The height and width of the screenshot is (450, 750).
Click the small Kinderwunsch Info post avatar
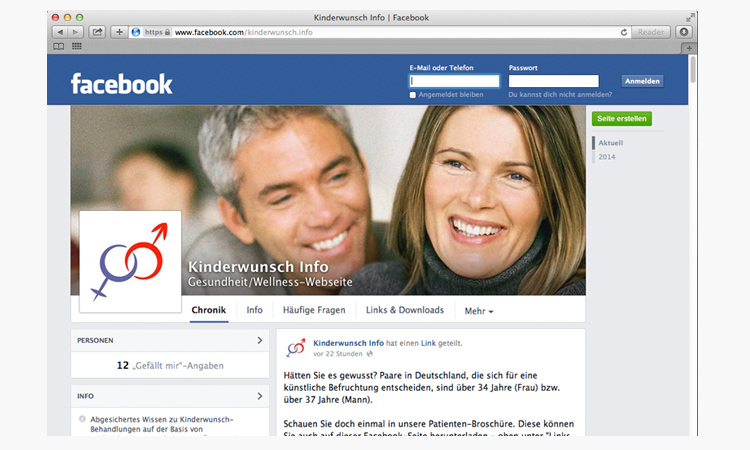point(296,348)
